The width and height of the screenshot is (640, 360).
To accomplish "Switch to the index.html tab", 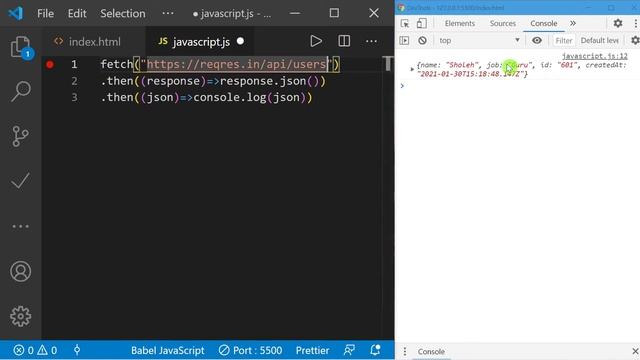I will tap(94, 42).
